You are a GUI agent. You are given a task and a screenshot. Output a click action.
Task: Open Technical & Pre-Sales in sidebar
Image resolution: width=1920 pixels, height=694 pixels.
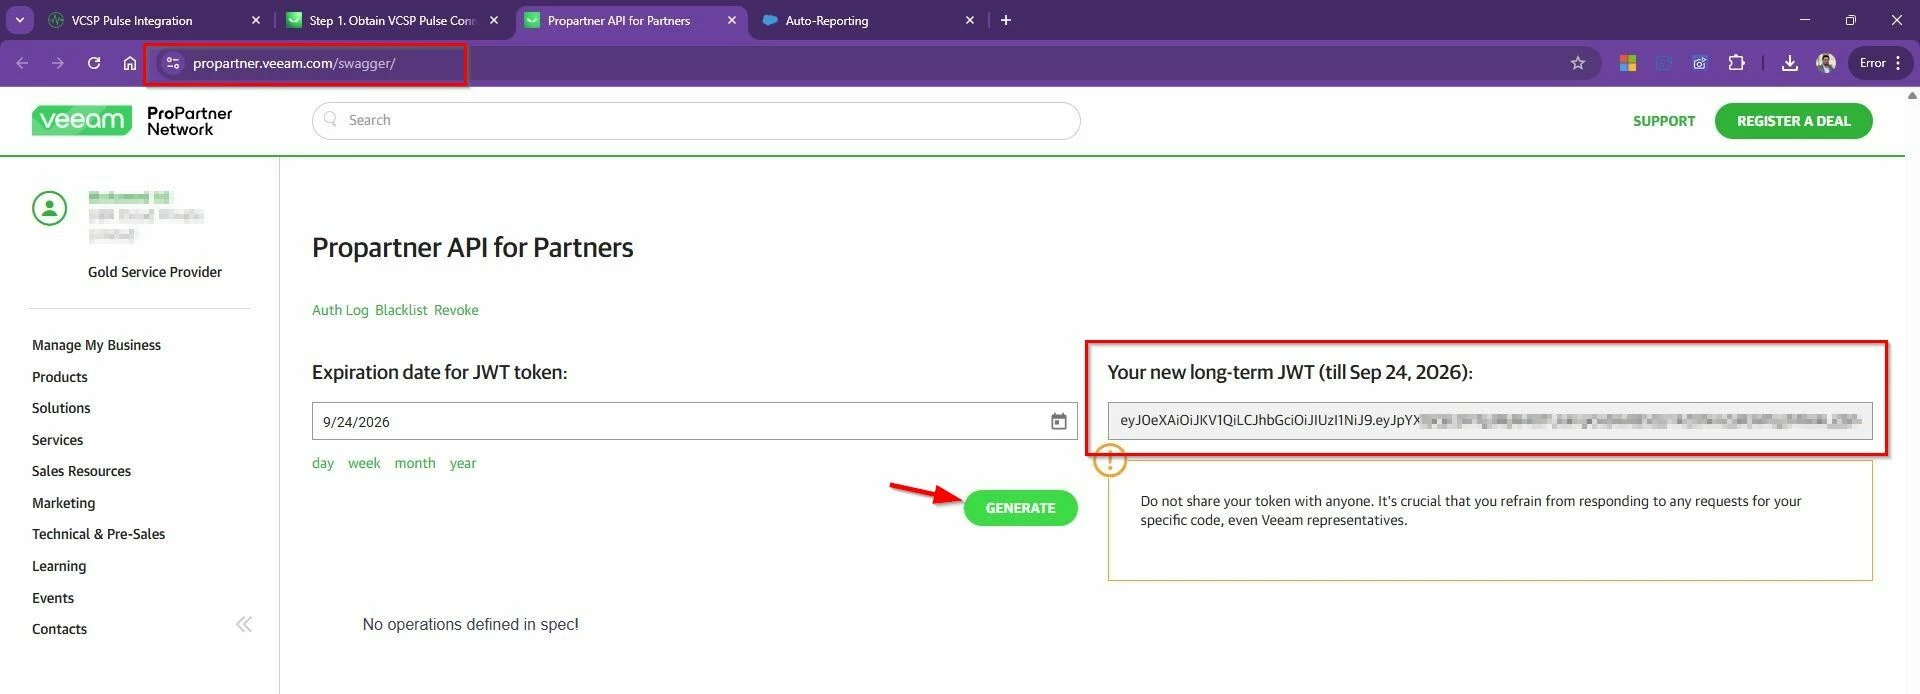[98, 534]
